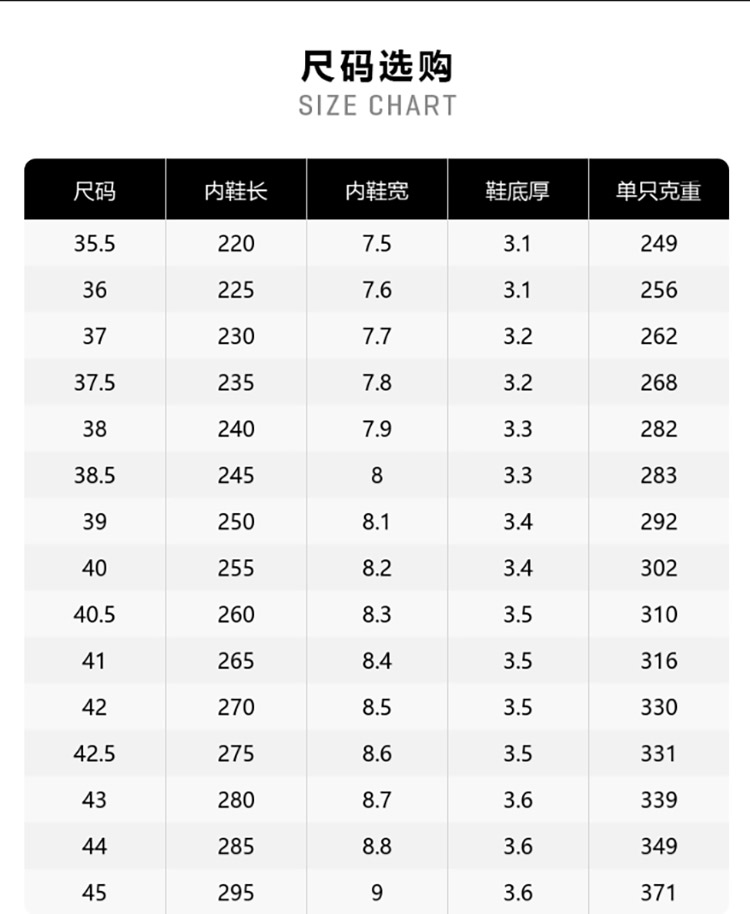The height and width of the screenshot is (914, 750).
Task: Click the 尺码选购 heading
Action: (x=377, y=66)
